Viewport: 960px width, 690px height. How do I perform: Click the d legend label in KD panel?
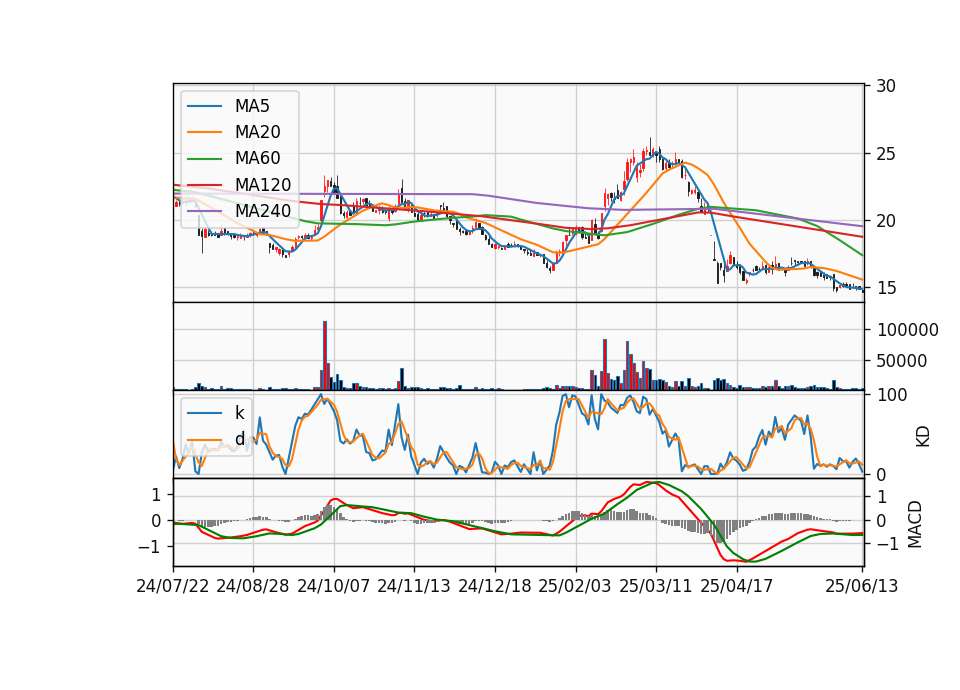(x=239, y=439)
